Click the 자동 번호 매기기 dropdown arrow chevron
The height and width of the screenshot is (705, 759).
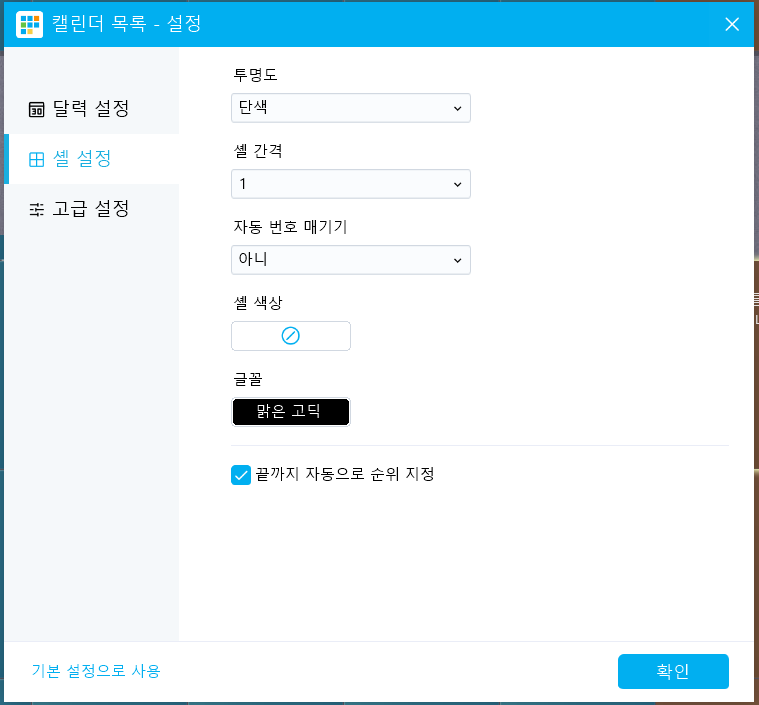point(457,261)
